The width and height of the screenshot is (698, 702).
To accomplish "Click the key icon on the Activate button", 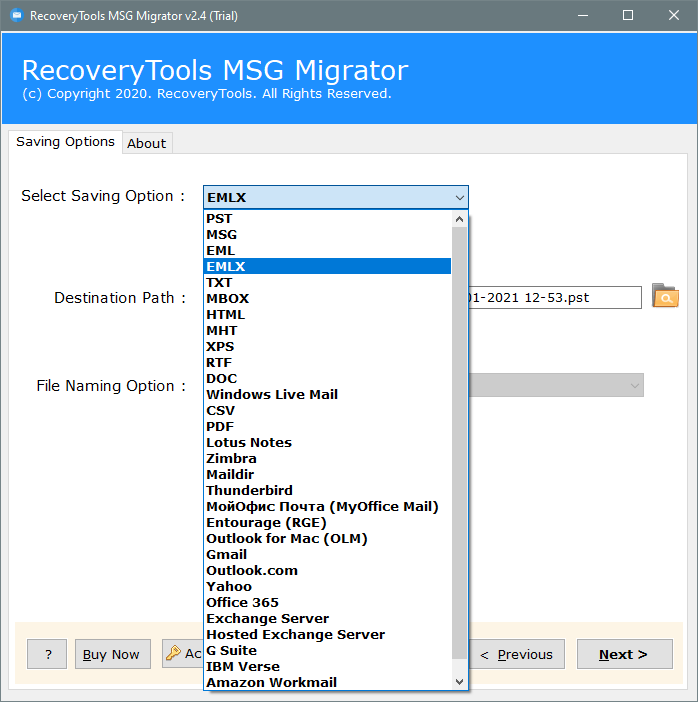I will click(173, 653).
